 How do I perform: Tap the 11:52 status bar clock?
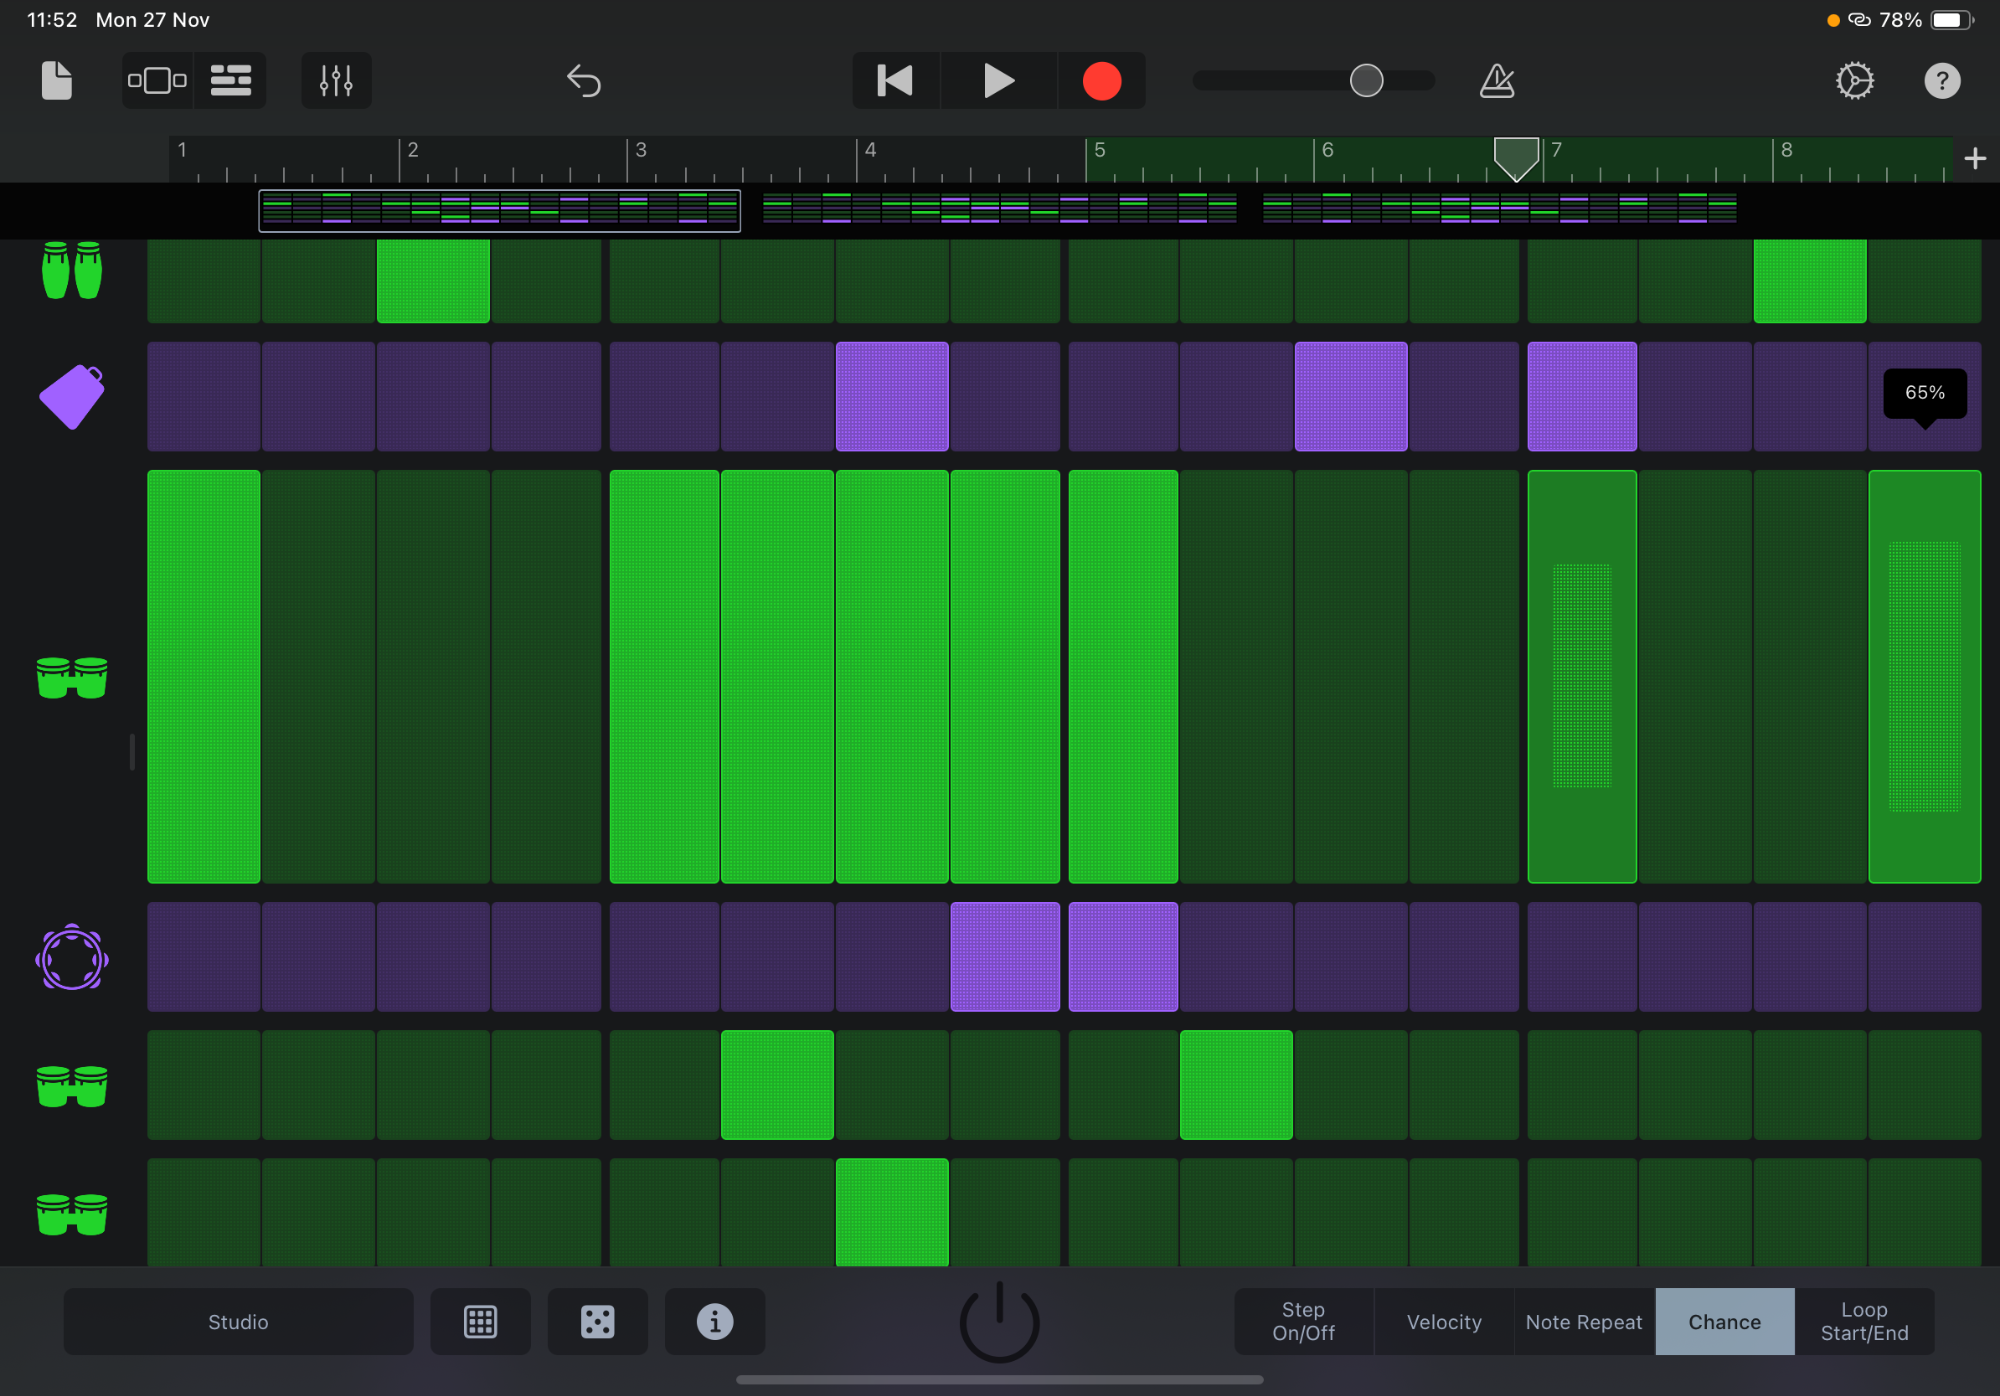[x=52, y=20]
